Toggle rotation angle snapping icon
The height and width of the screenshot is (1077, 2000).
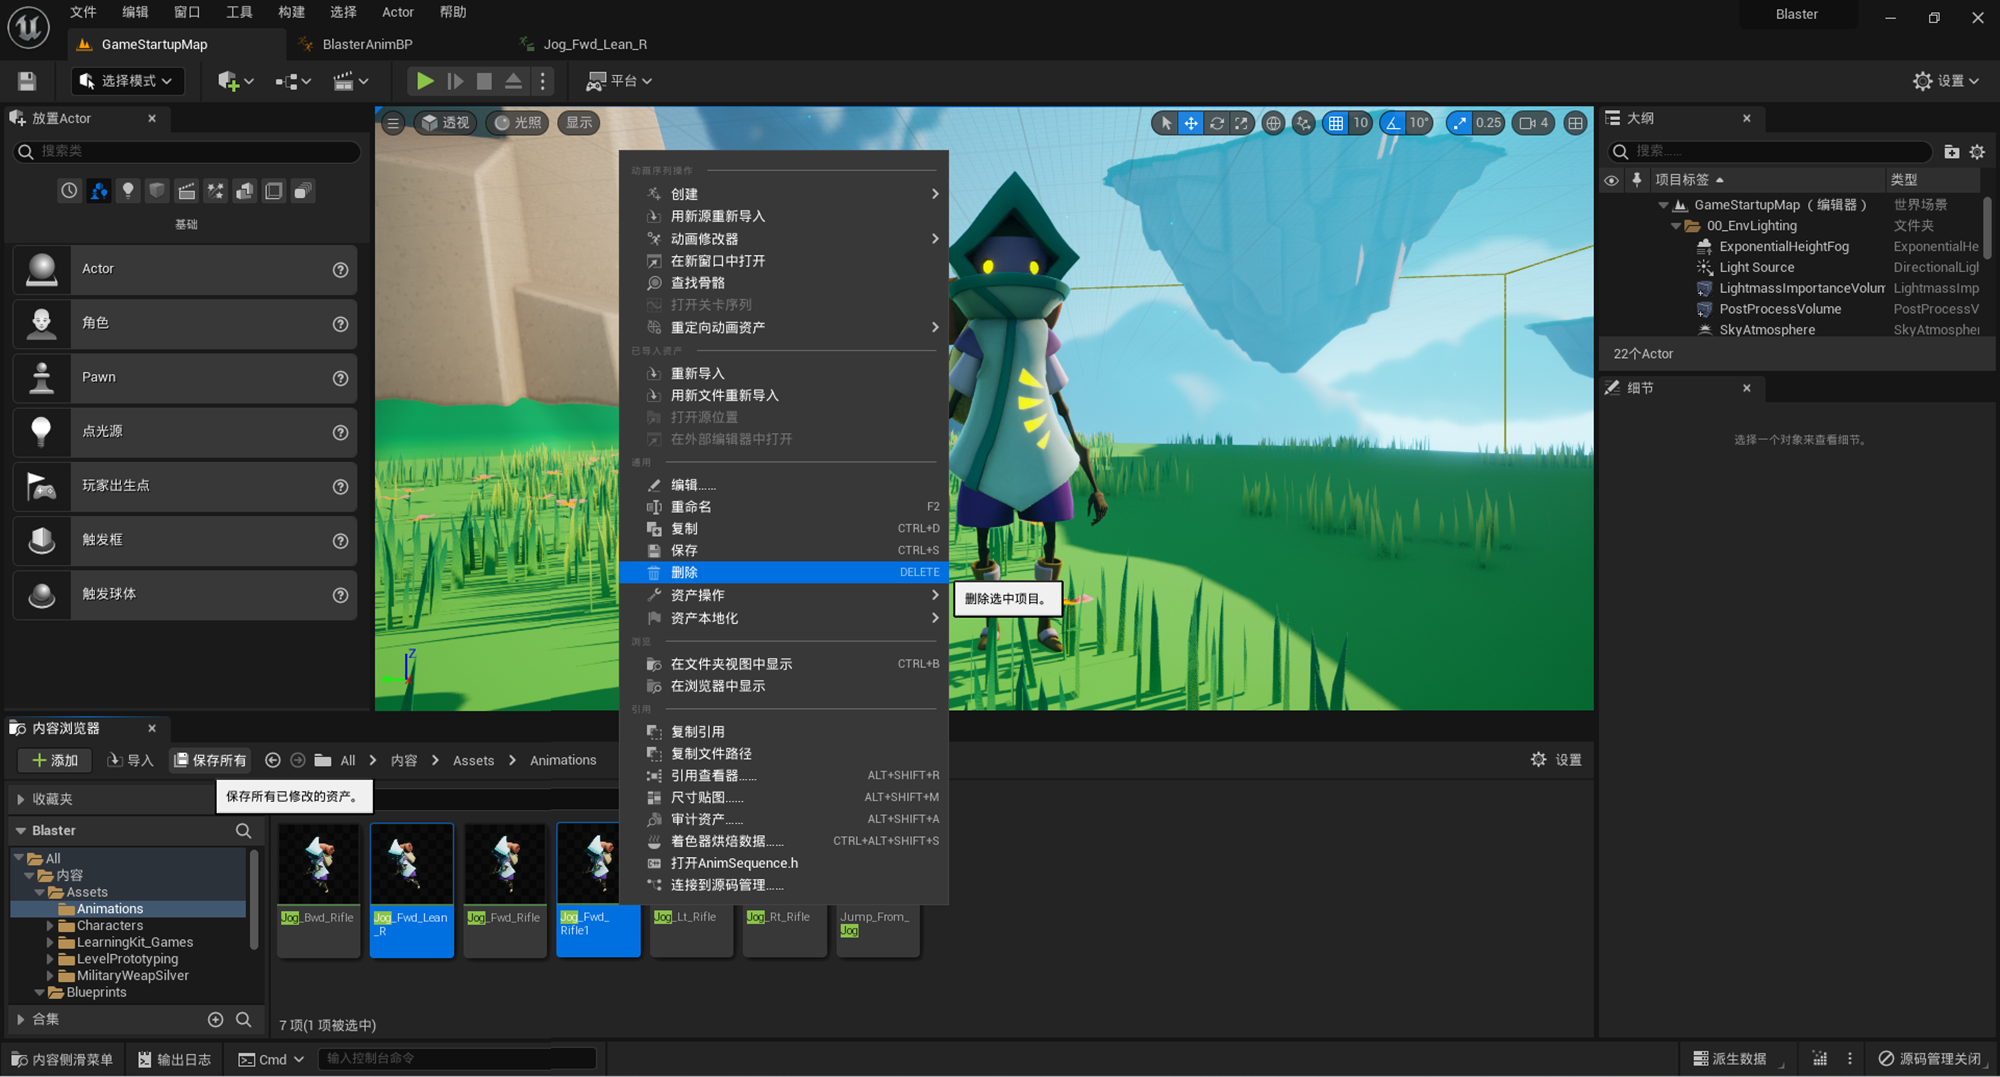[x=1392, y=123]
